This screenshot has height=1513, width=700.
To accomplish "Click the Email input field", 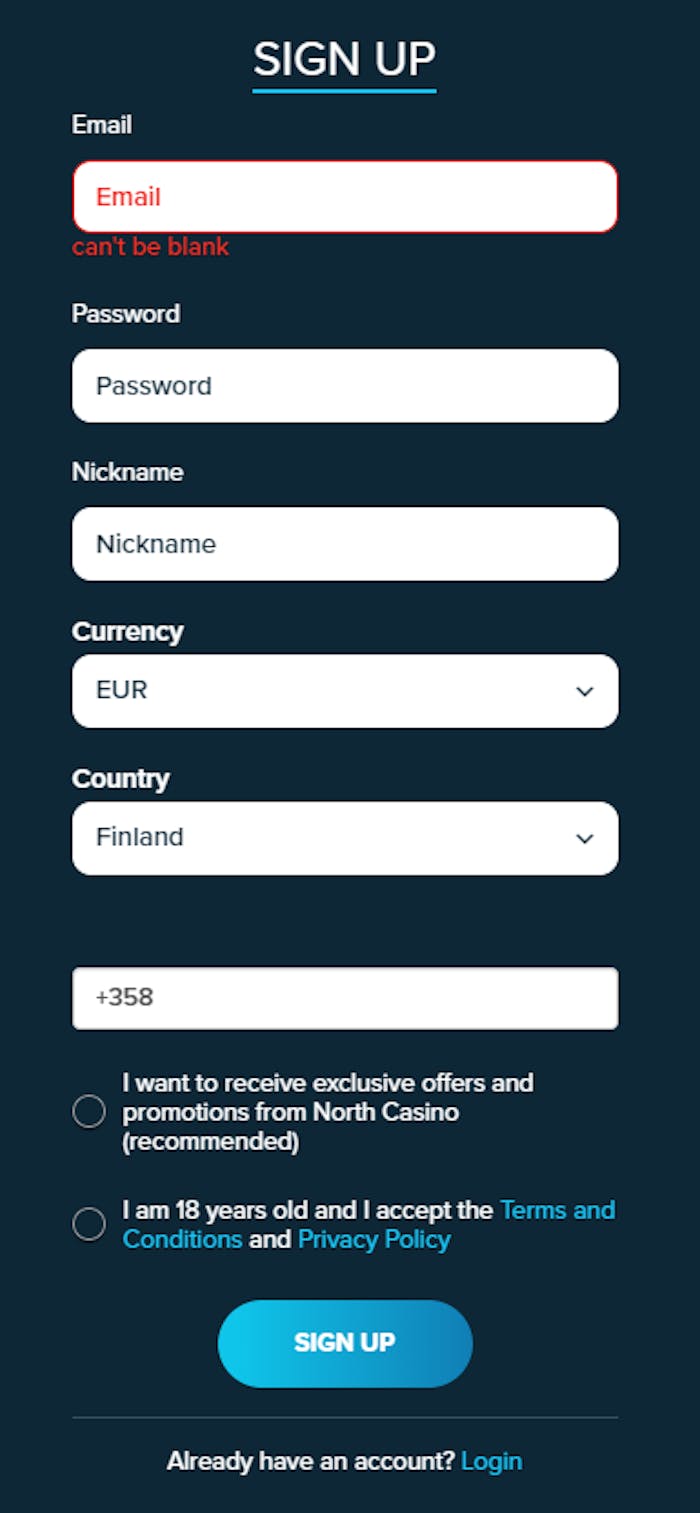I will click(344, 197).
